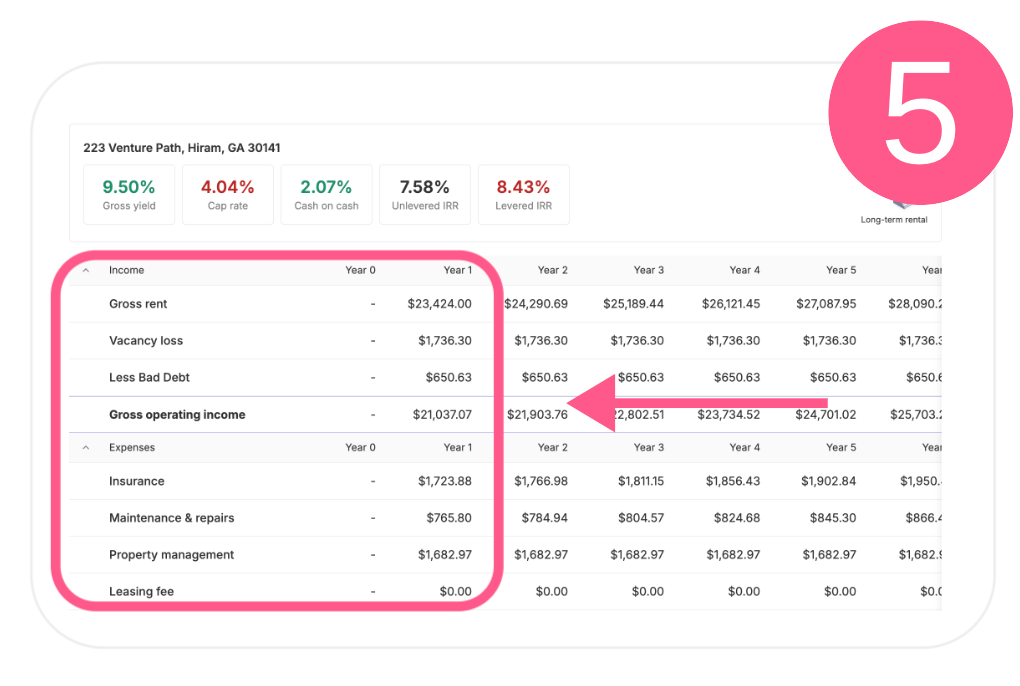Click Property management Year 1 value $1,682.97
The width and height of the screenshot is (1020, 686).
(x=445, y=555)
